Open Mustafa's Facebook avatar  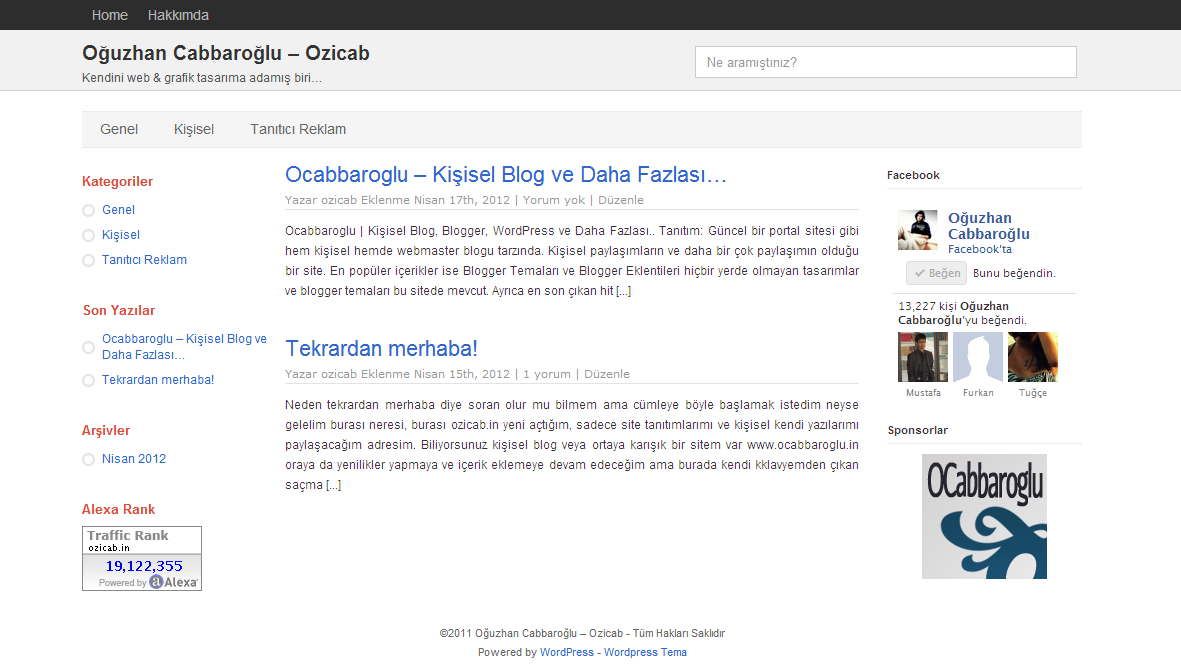923,357
